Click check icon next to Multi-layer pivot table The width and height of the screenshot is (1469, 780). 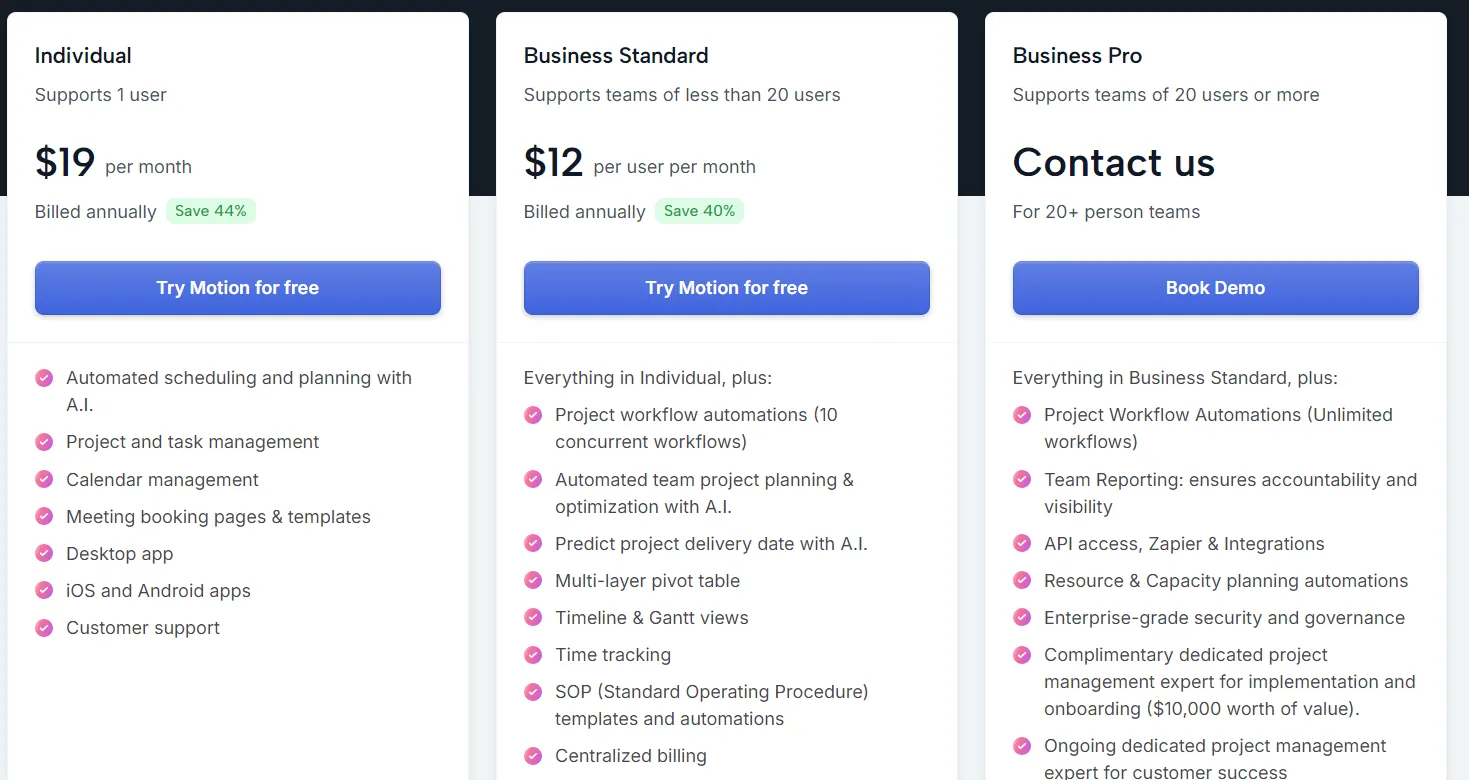533,581
